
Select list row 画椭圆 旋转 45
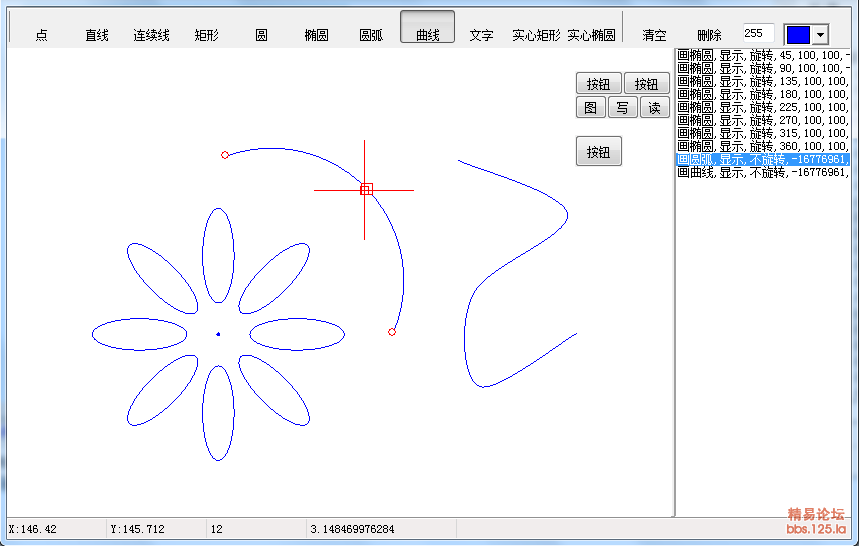pos(763,55)
